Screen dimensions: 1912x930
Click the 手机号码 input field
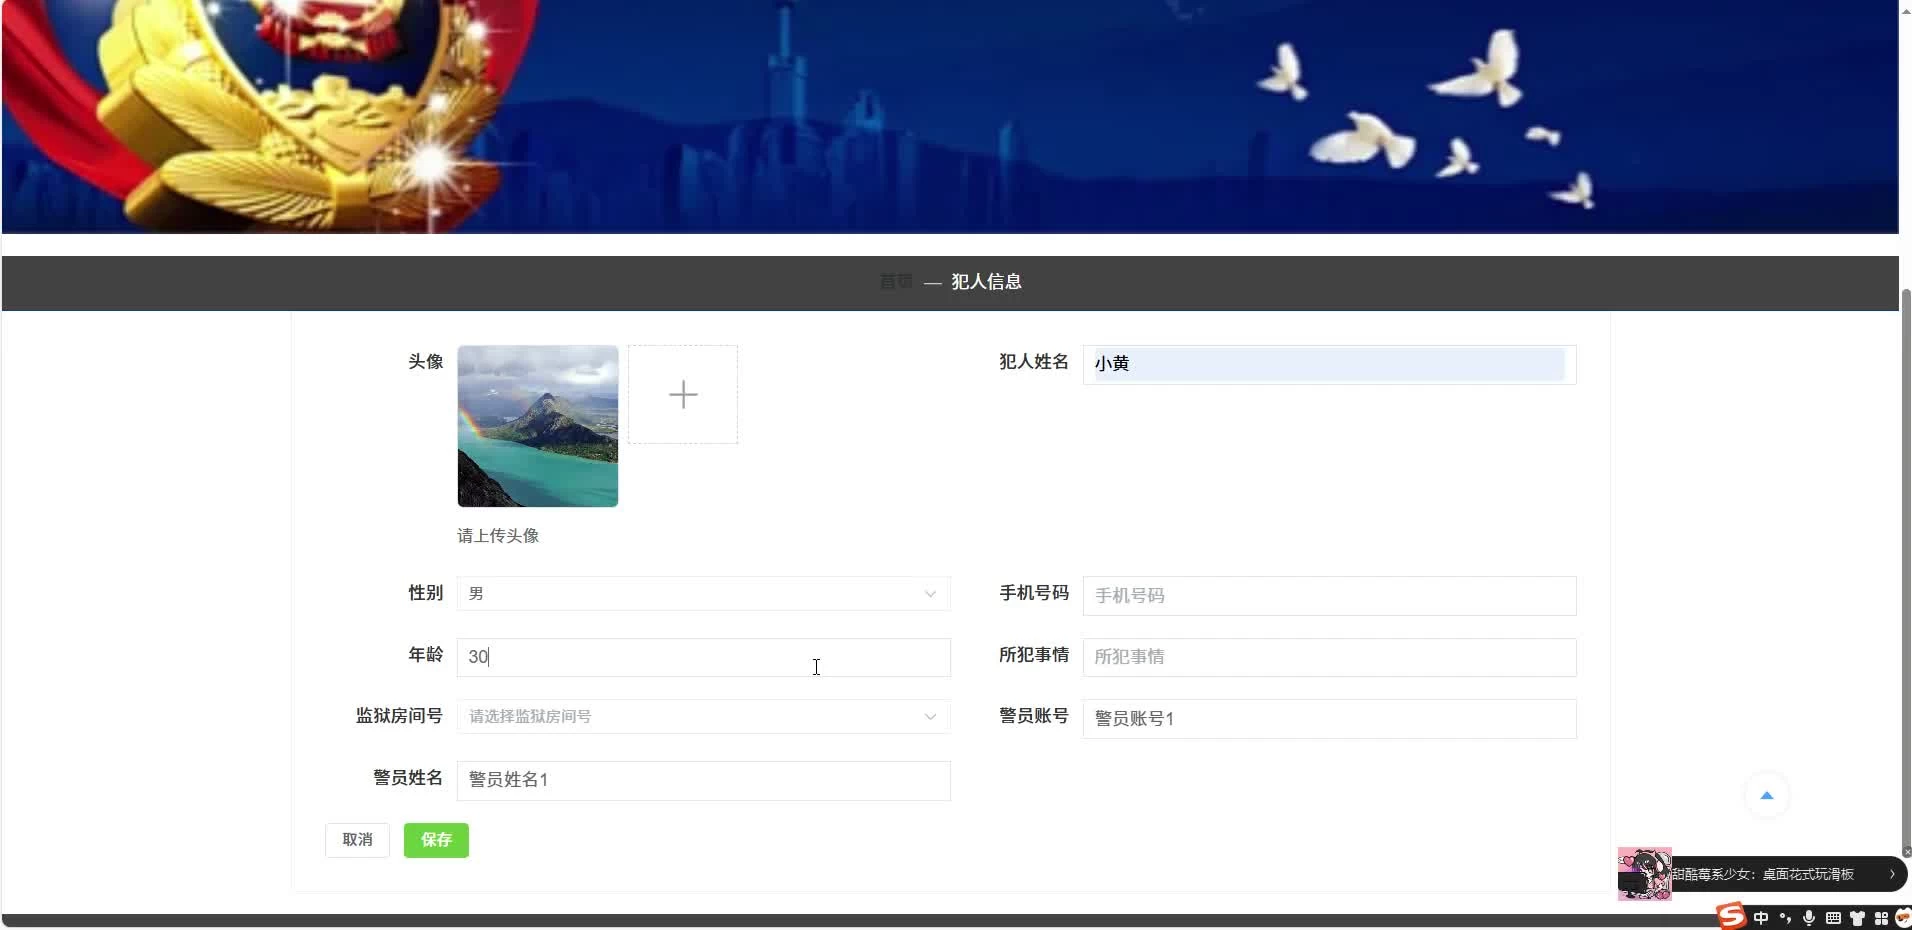tap(1329, 596)
